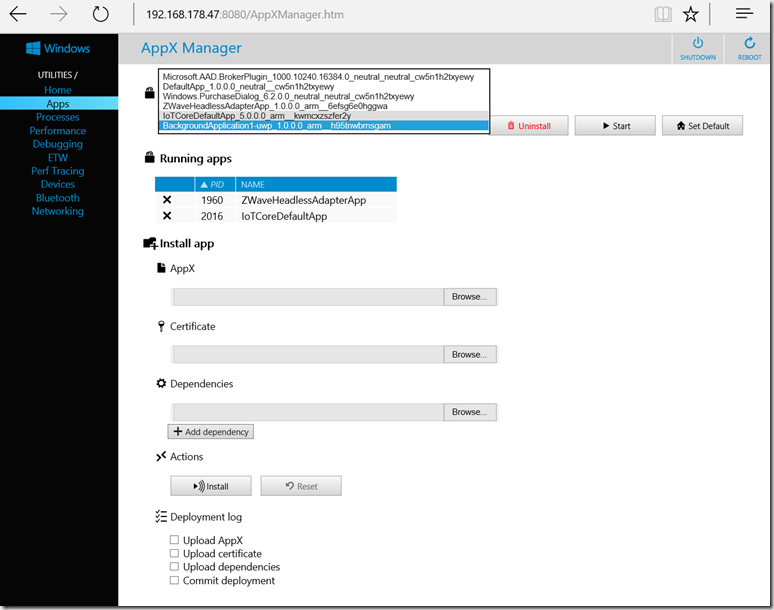This screenshot has height=610, width=774.
Task: Click IoTCoreDefaultApp in running apps table
Action: (x=284, y=216)
